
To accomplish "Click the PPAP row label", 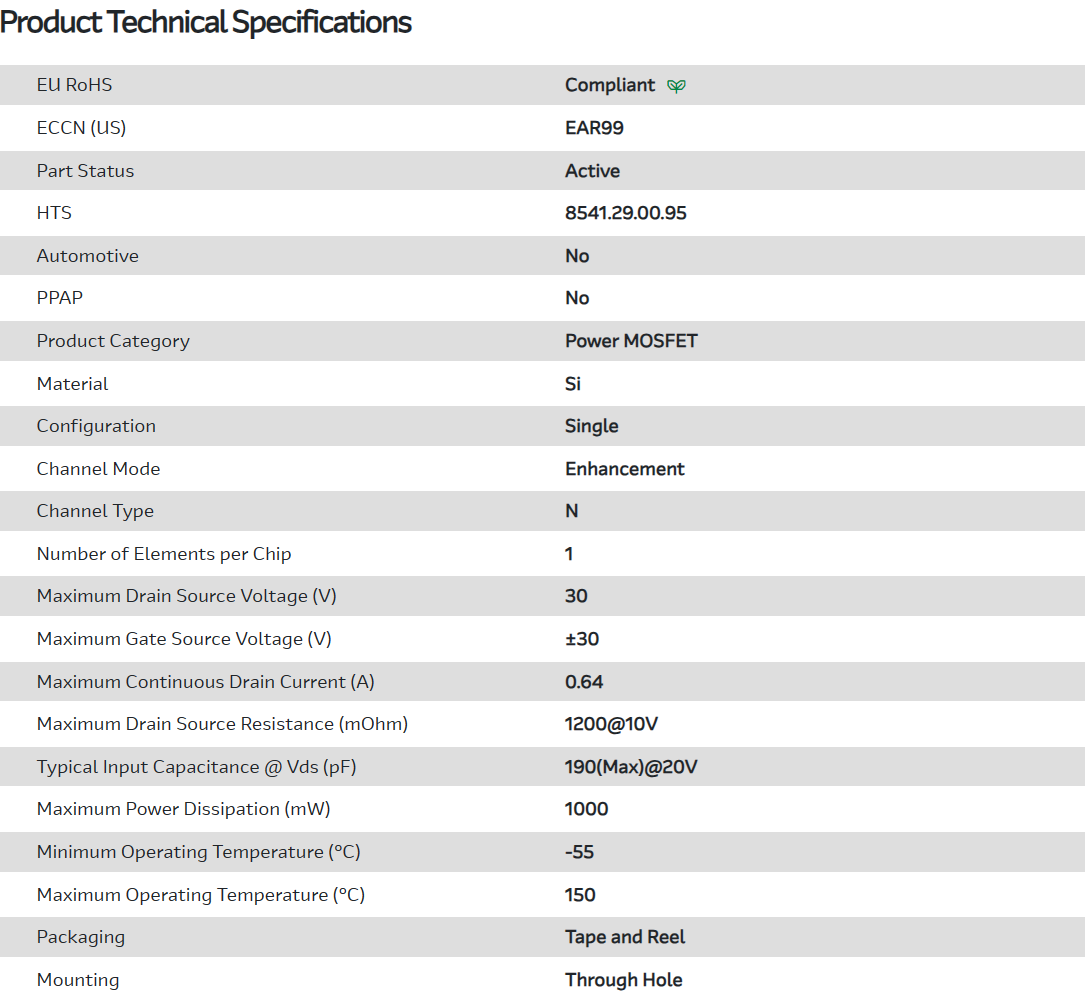I will pos(61,298).
